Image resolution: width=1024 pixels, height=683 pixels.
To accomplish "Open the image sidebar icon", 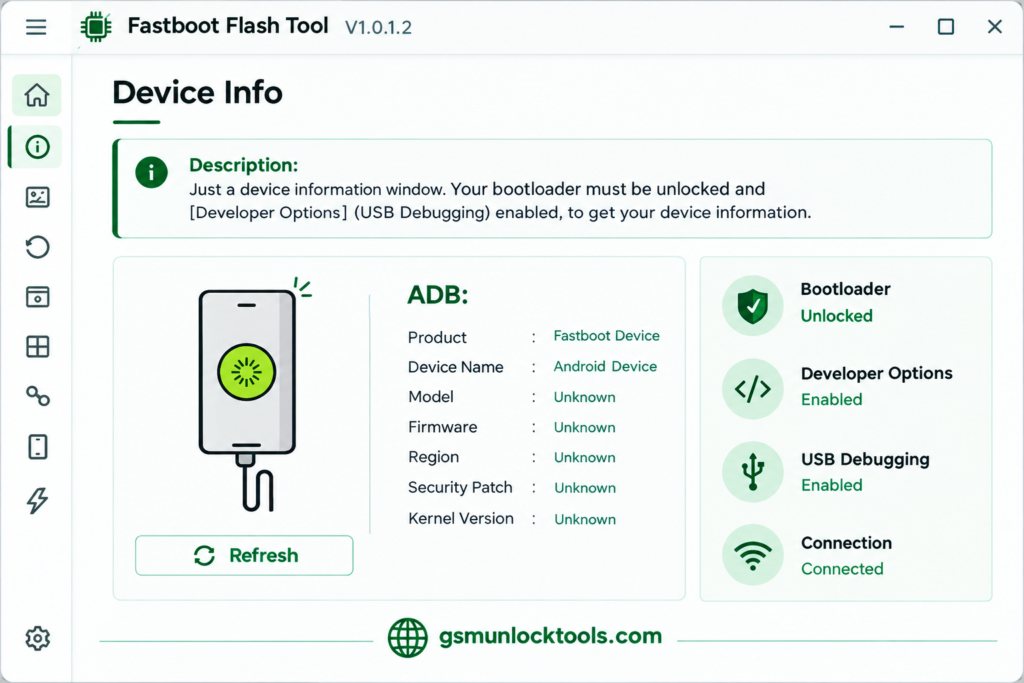I will 37,197.
